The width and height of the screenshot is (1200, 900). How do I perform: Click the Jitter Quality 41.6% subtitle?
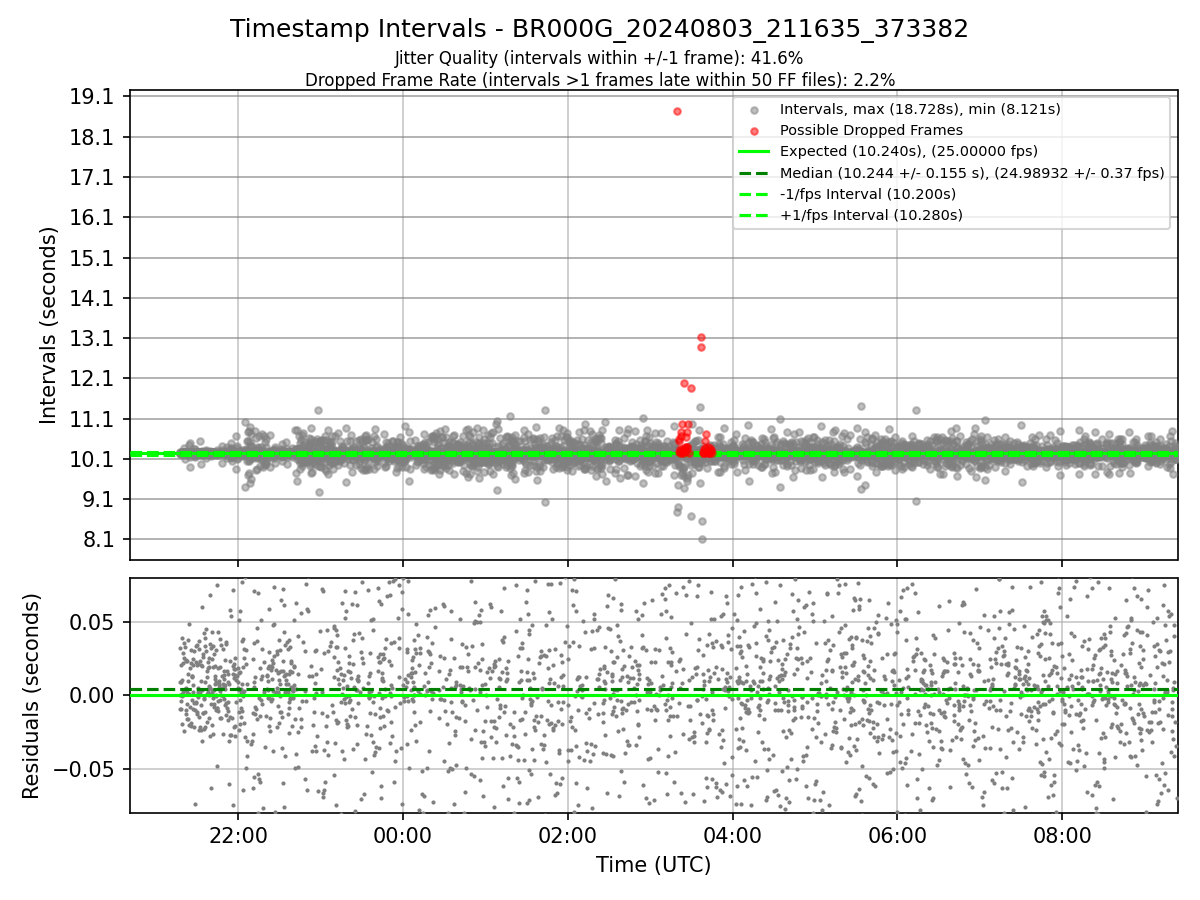point(599,58)
